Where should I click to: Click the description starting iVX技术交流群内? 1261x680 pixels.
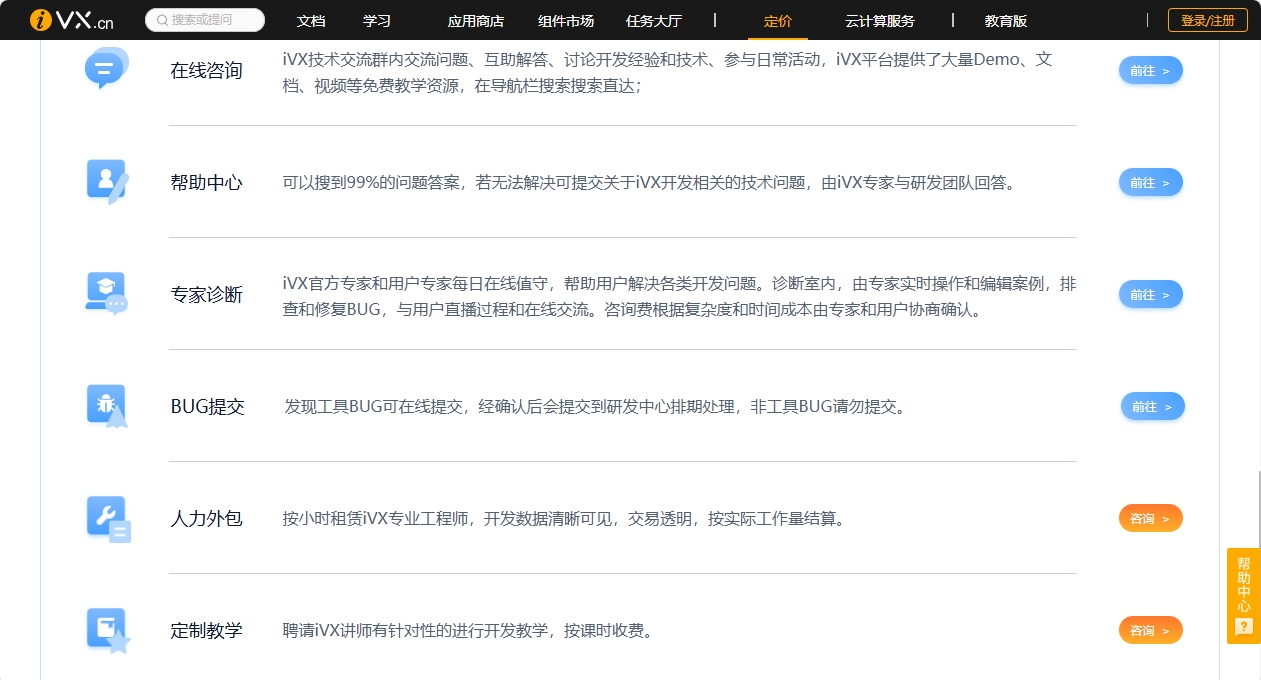pyautogui.click(x=667, y=72)
